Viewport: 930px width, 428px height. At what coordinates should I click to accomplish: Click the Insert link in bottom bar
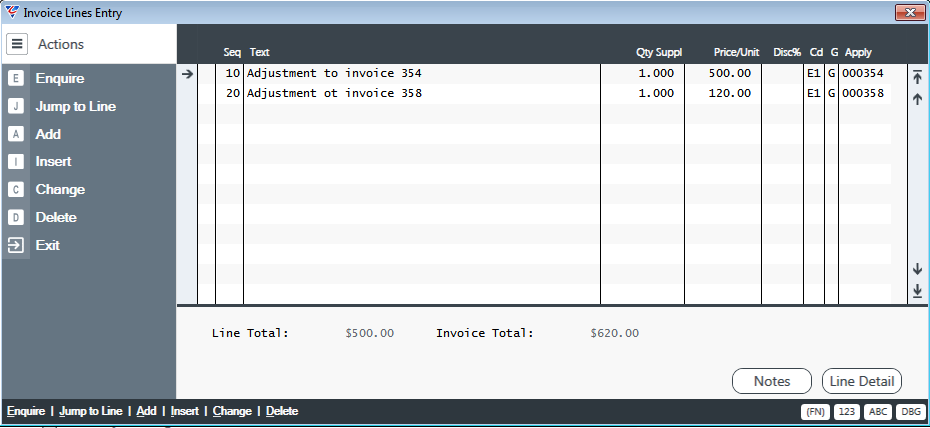(185, 411)
